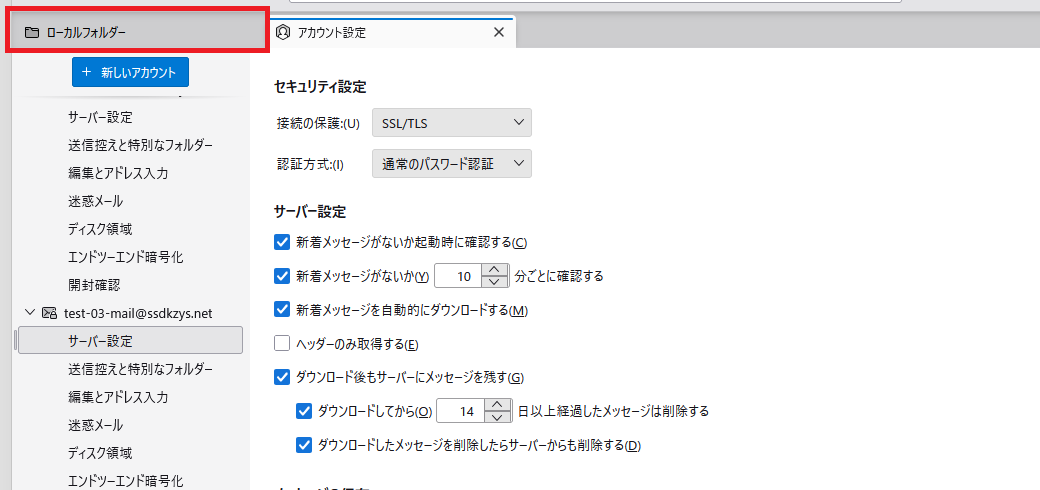1040x490 pixels.
Task: Click the local folder icon in tab
Action: tap(31, 32)
